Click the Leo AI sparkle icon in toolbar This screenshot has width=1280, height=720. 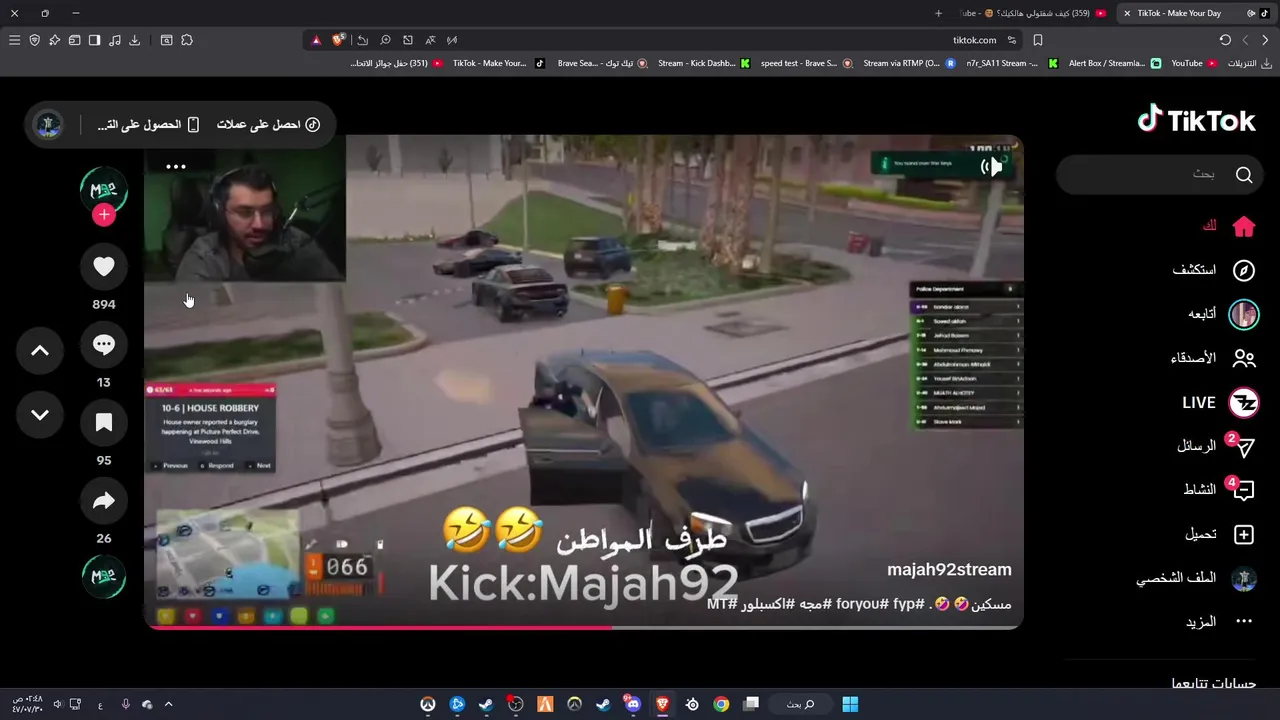(54, 40)
